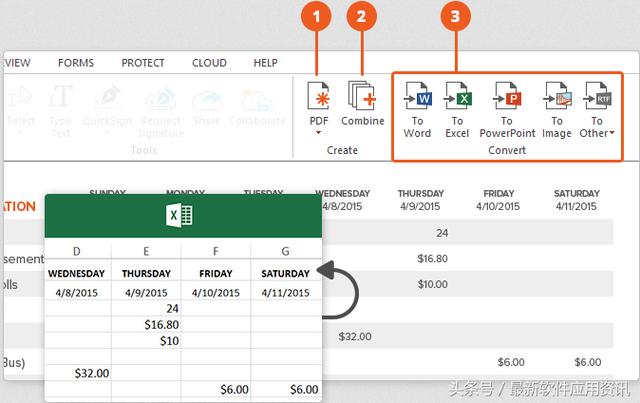
Task: Click the gray WEDNESDAY 4/8/2015 heading in the PDF
Action: click(x=345, y=200)
